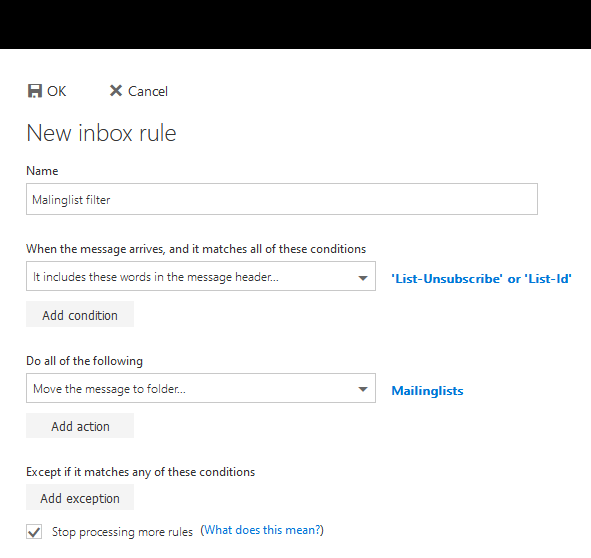Open the What does this mean? link

pyautogui.click(x=262, y=530)
